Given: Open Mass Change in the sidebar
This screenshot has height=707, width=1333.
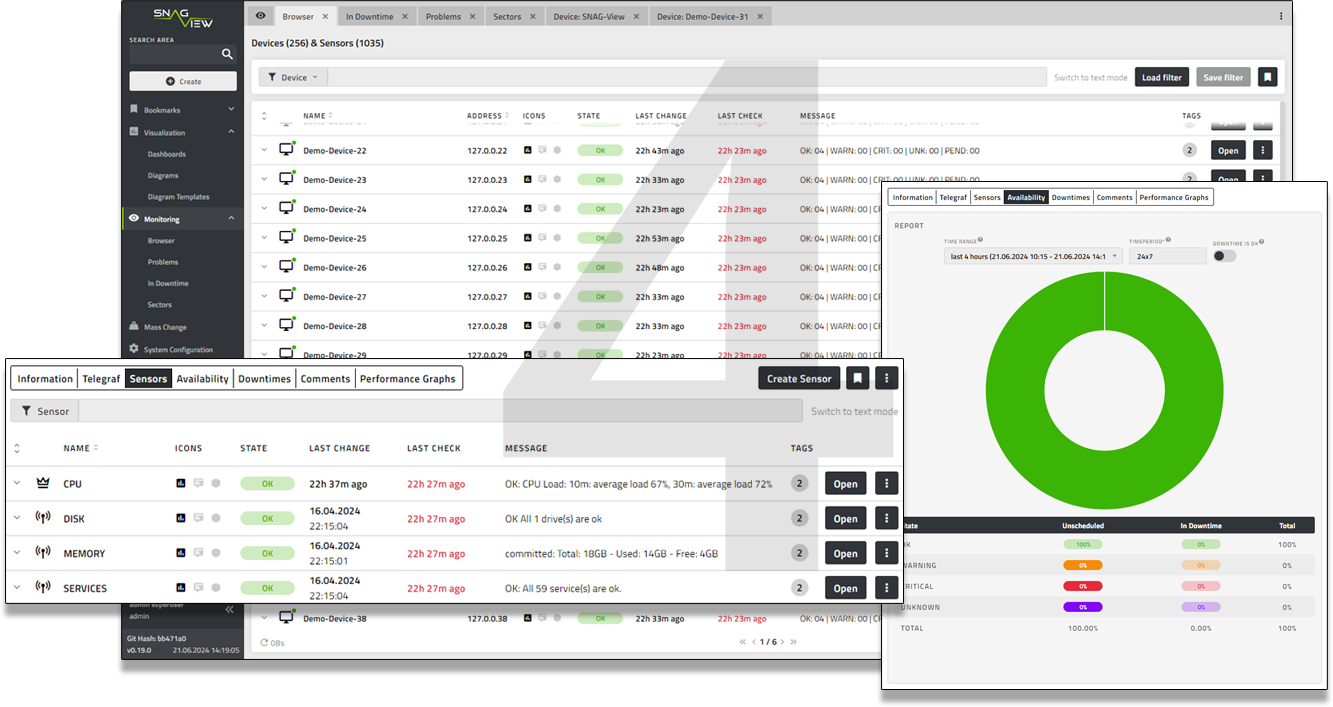Looking at the screenshot, I should (165, 327).
